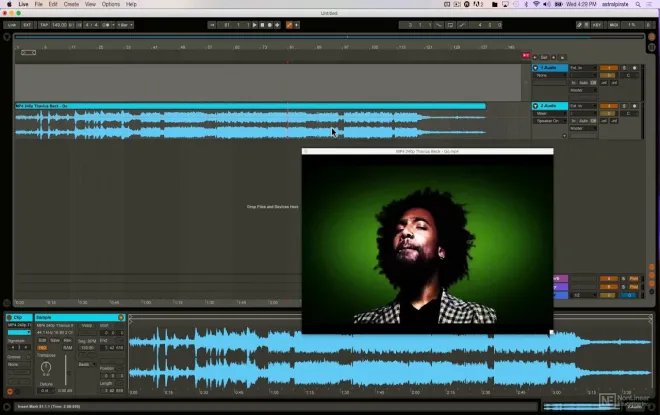
Task: Toggle the computer MIDI keyboard button
Action: click(586, 25)
